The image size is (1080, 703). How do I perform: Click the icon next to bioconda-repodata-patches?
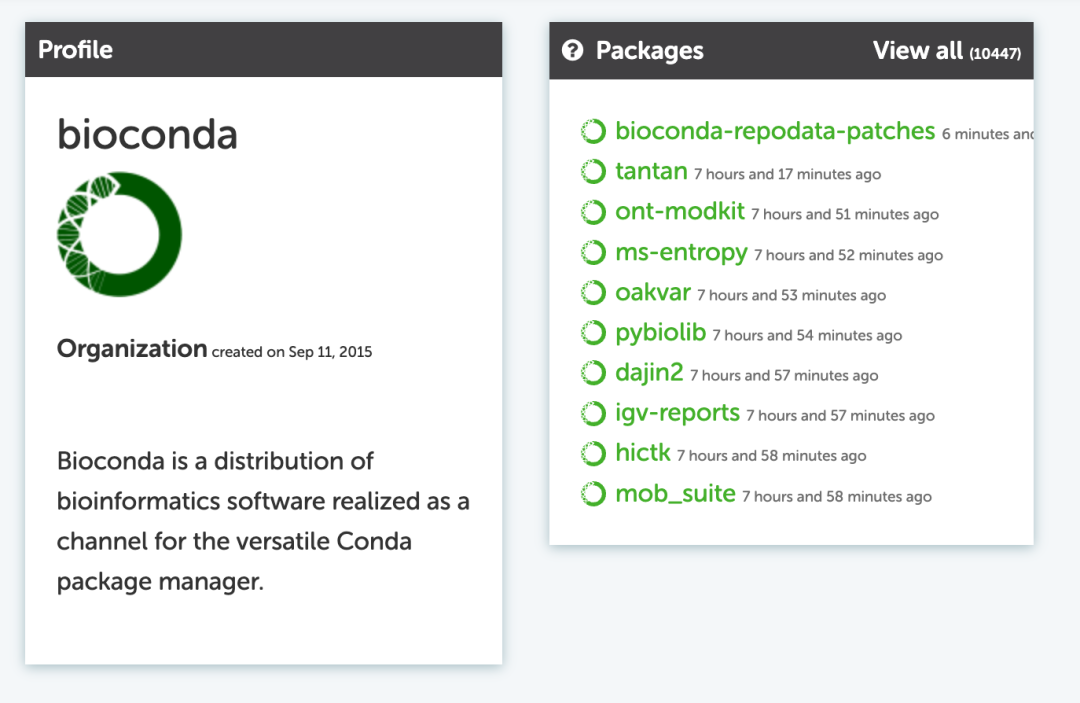[593, 132]
